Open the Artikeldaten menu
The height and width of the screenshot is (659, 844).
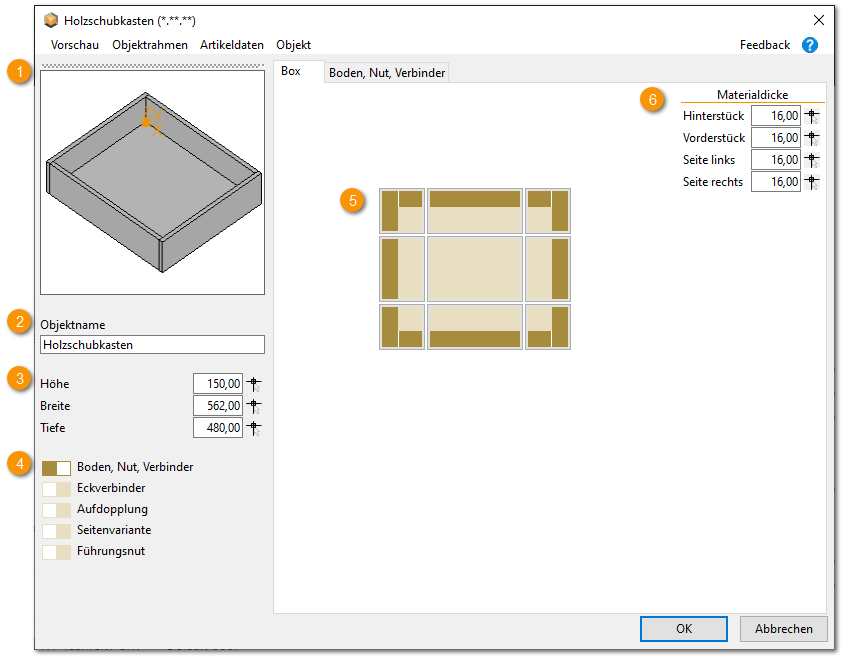point(232,45)
